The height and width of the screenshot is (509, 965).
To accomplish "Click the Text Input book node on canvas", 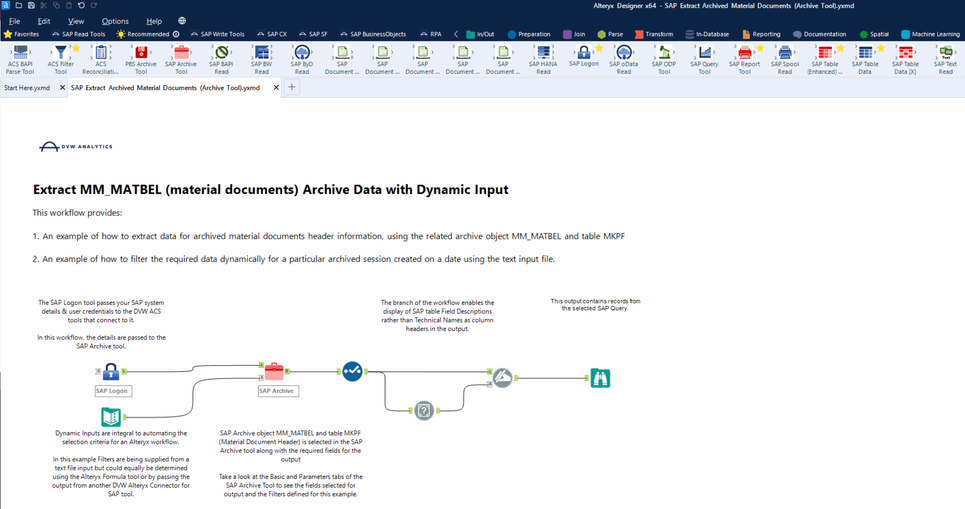I will coord(111,417).
